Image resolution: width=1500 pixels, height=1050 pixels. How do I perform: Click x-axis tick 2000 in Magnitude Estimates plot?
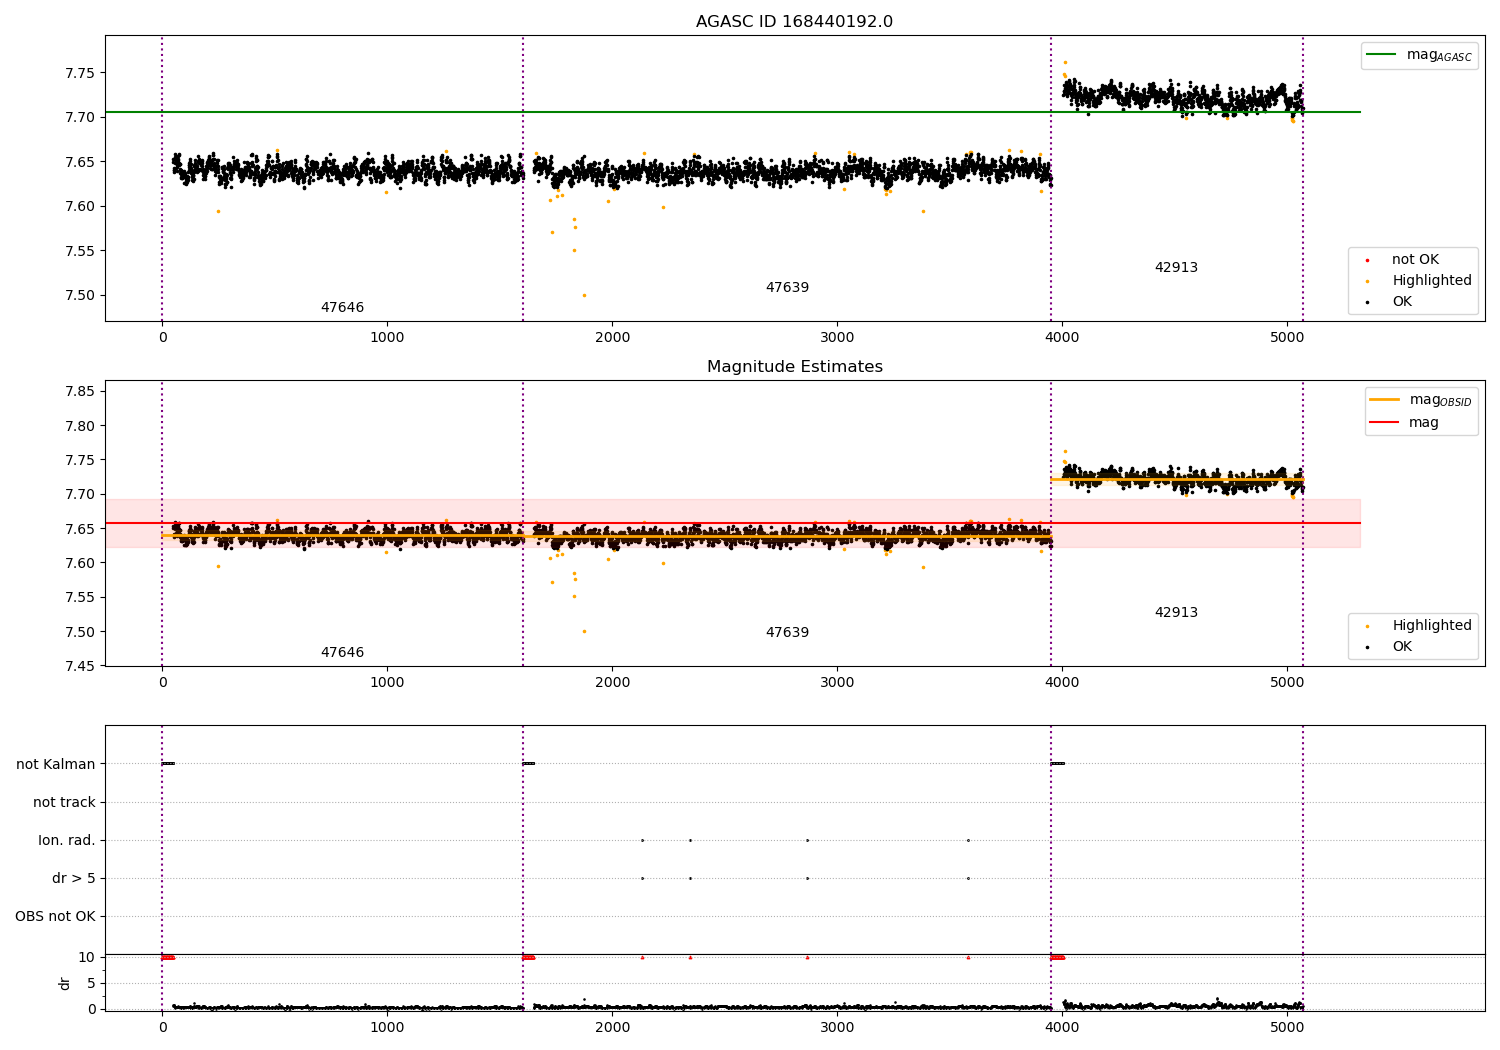[612, 683]
